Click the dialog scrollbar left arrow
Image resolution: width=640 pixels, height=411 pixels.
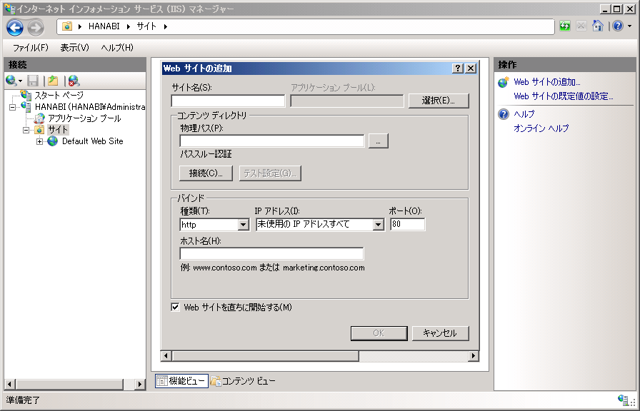coord(166,356)
